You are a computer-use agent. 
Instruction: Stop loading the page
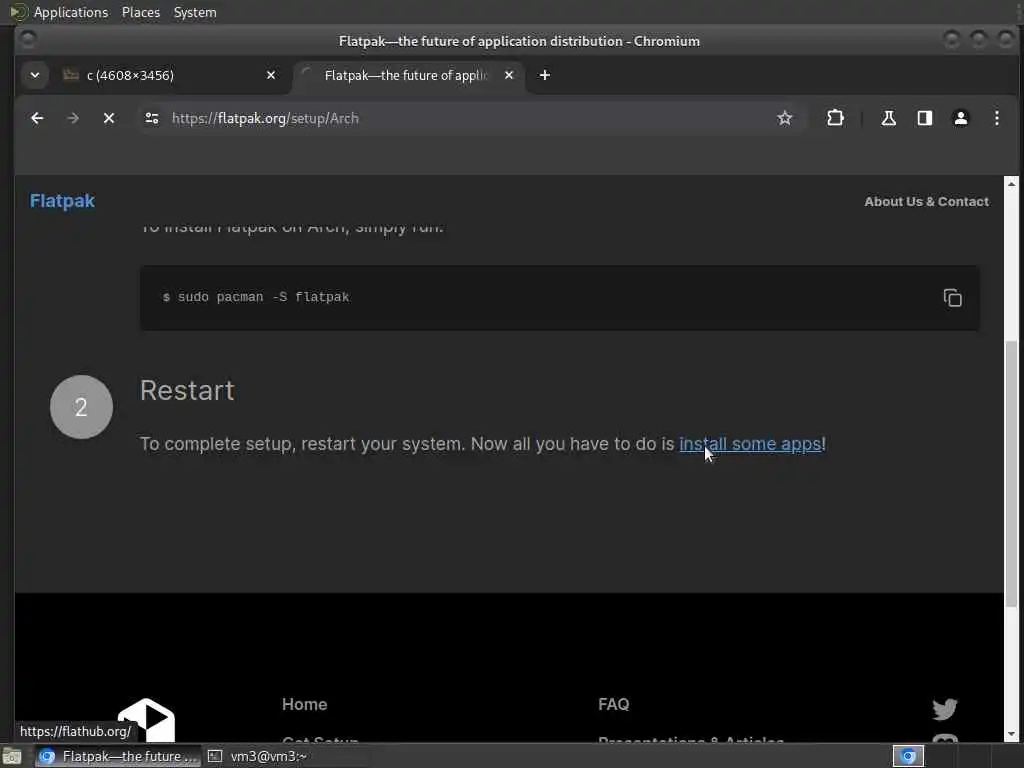[109, 118]
